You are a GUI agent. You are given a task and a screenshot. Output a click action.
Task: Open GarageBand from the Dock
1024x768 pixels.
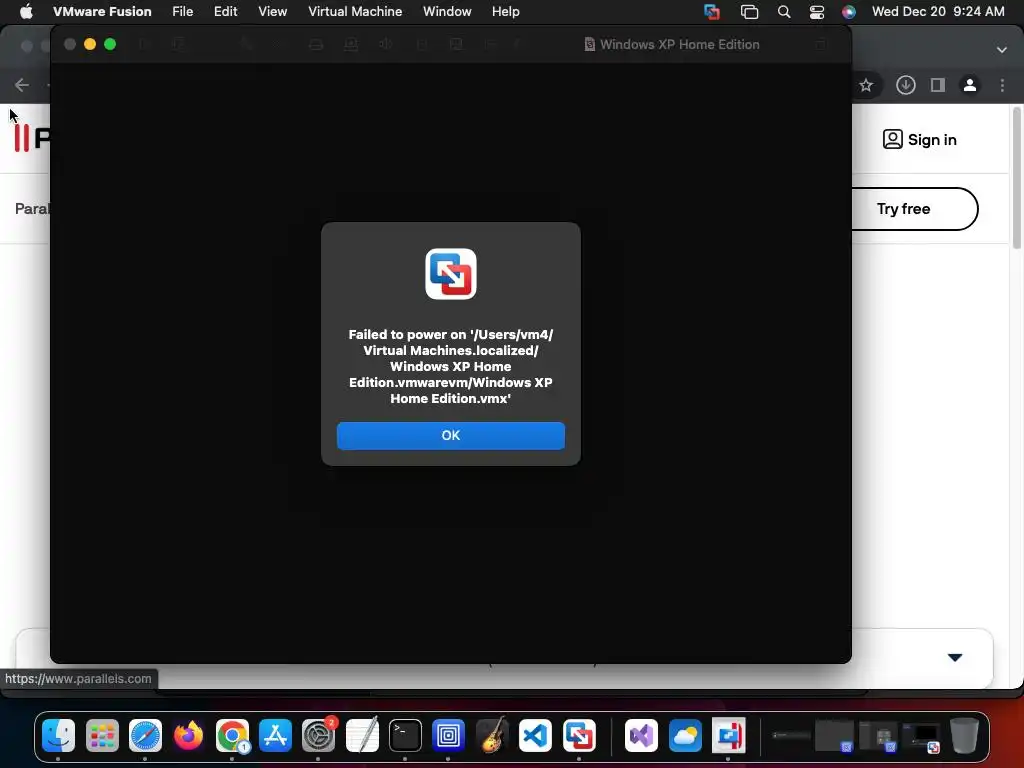[x=492, y=736]
